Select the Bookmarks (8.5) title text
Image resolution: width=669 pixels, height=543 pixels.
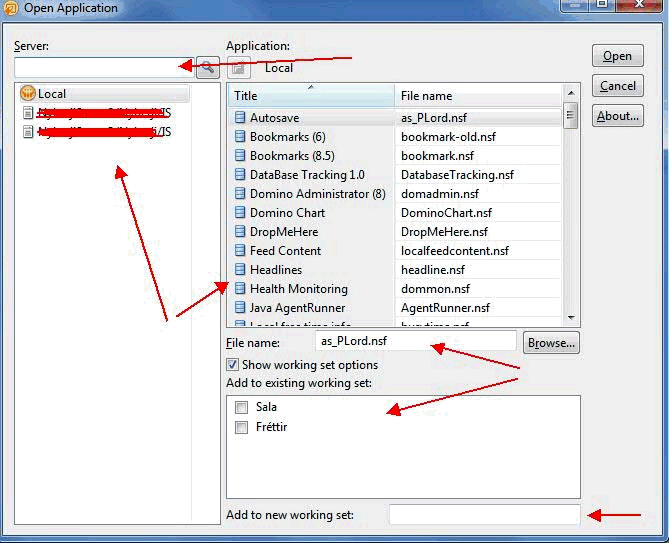point(292,156)
